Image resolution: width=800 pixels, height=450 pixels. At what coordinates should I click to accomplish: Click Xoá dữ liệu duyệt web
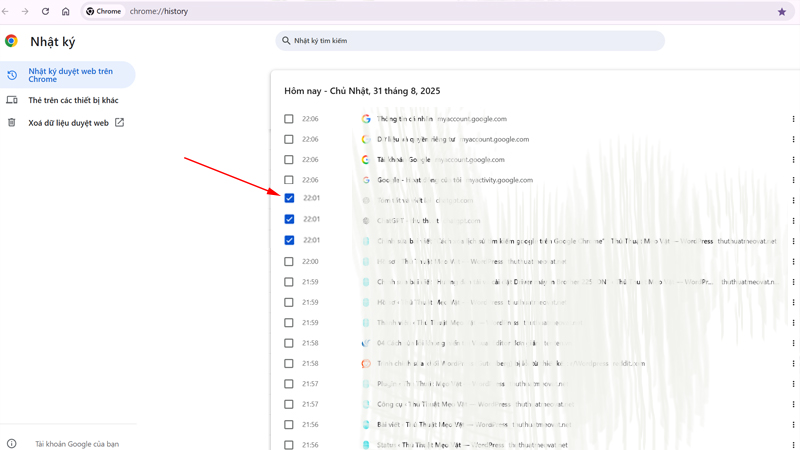click(x=68, y=123)
